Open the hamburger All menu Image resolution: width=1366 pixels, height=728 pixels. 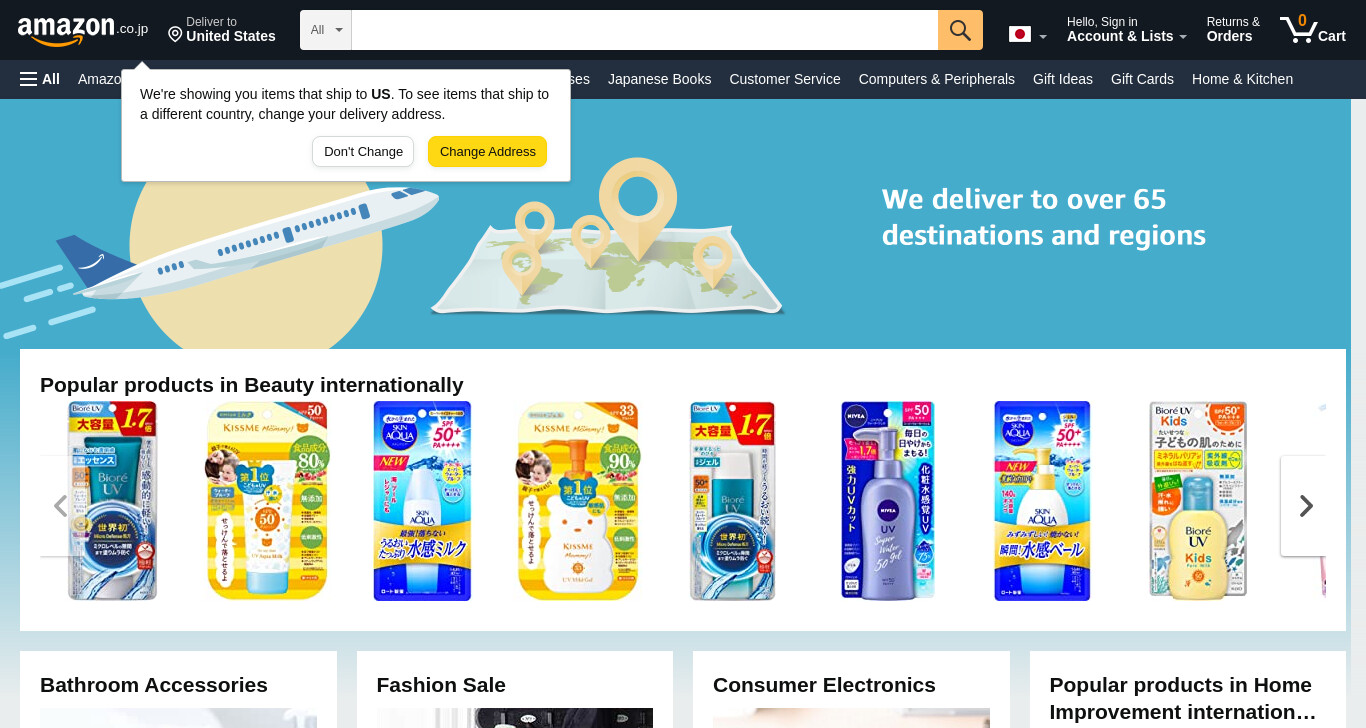coord(40,79)
